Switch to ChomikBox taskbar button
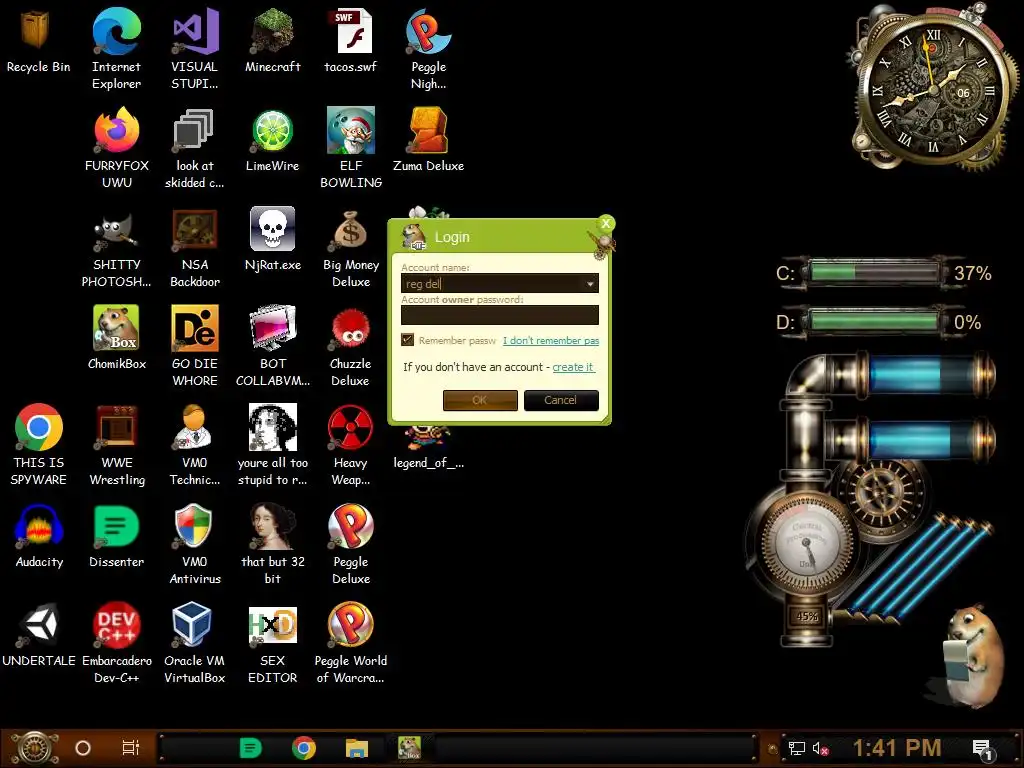Viewport: 1024px width, 768px height. pos(409,748)
